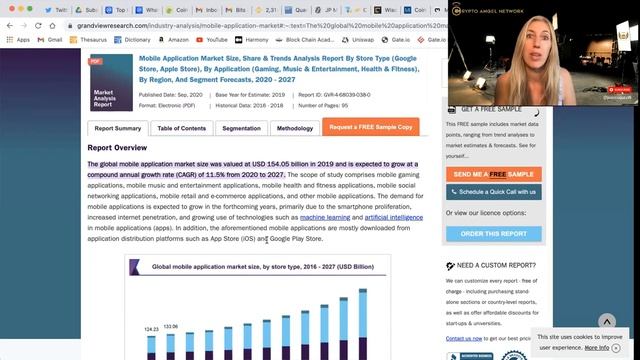The width and height of the screenshot is (640, 360).
Task: Click the accredited business badge at page bottom
Action: [470, 356]
